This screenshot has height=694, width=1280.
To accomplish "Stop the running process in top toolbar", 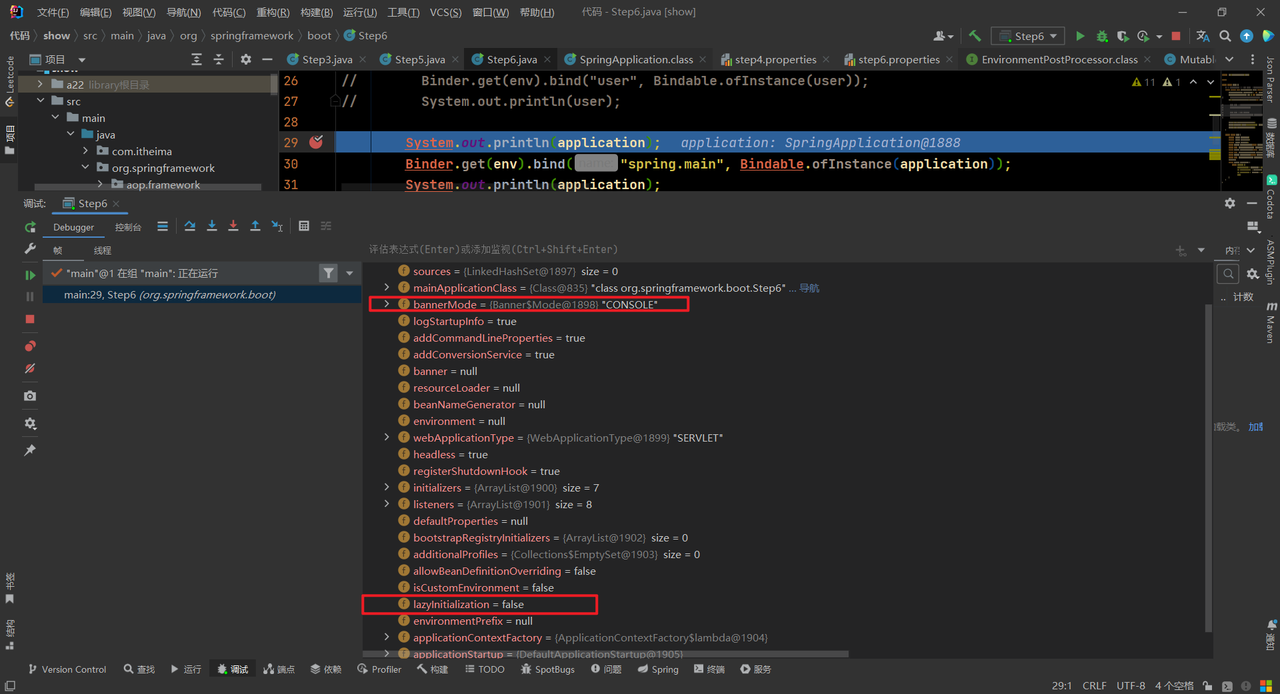I will pyautogui.click(x=1176, y=36).
